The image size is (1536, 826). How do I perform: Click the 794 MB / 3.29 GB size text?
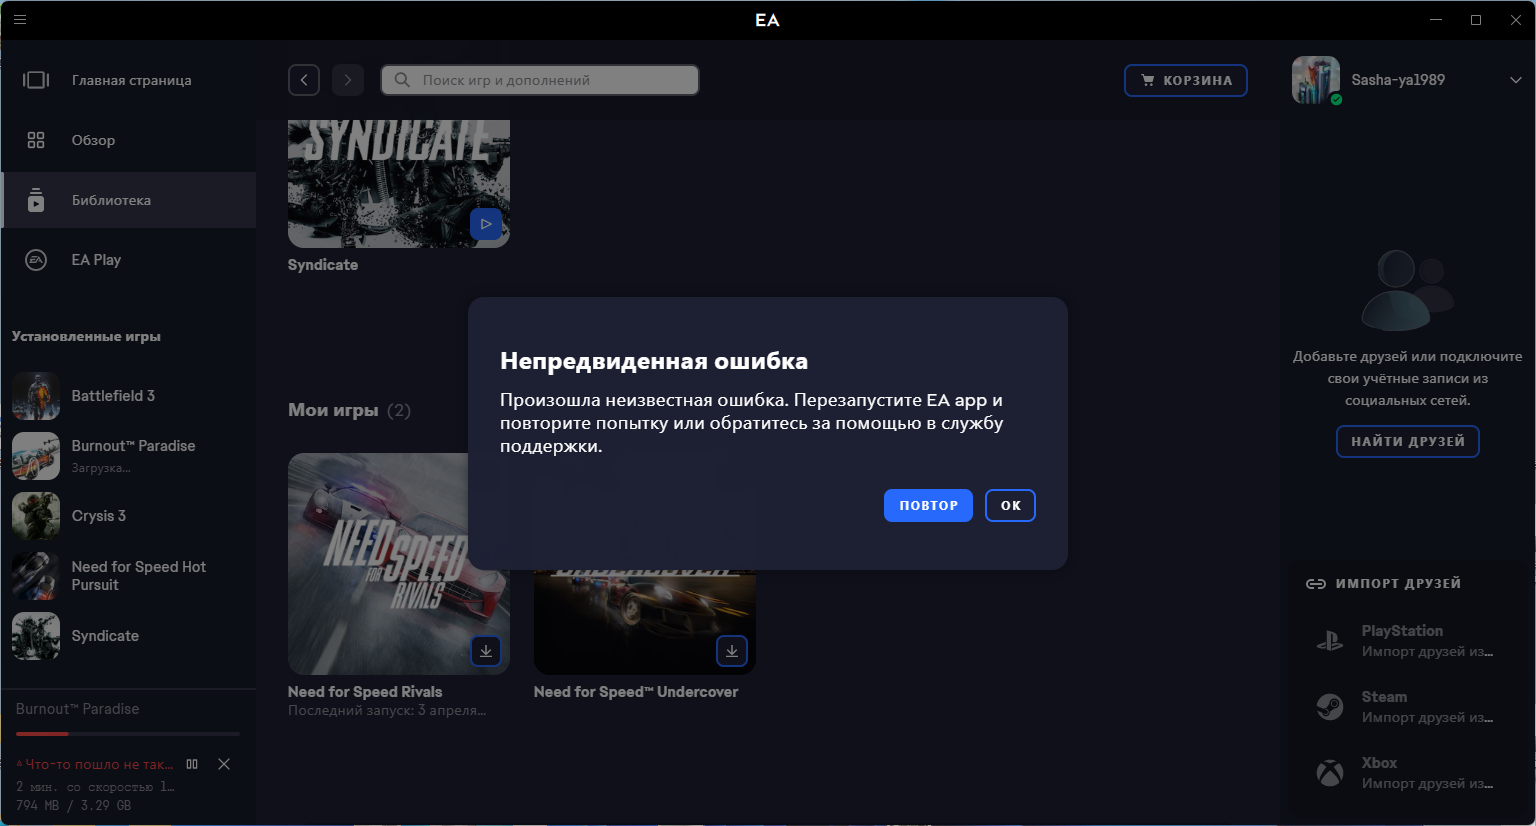point(73,805)
